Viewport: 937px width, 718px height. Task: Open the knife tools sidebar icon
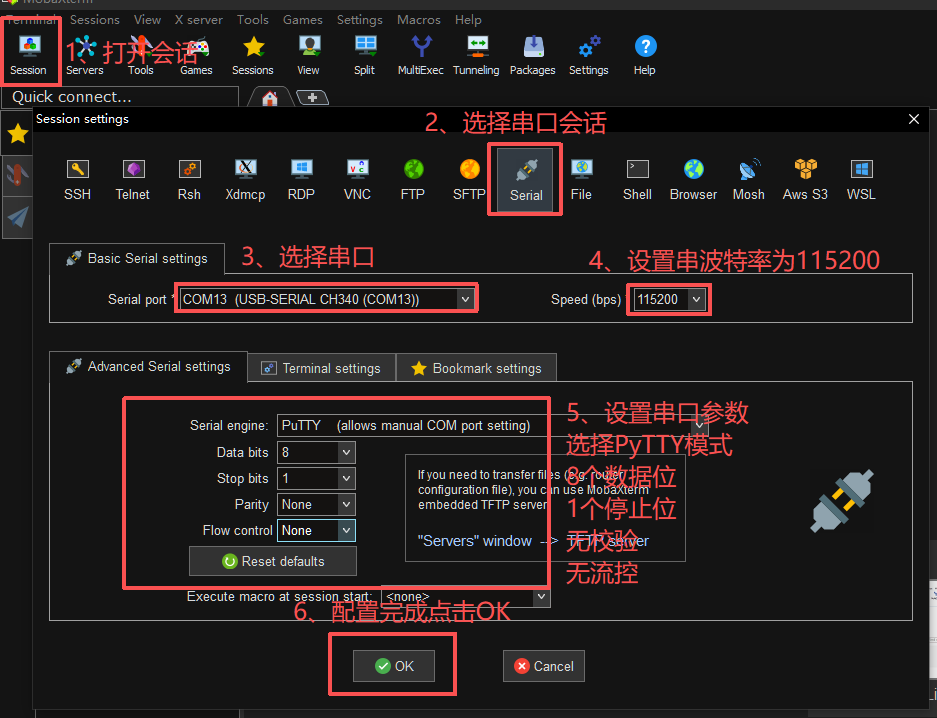(18, 175)
